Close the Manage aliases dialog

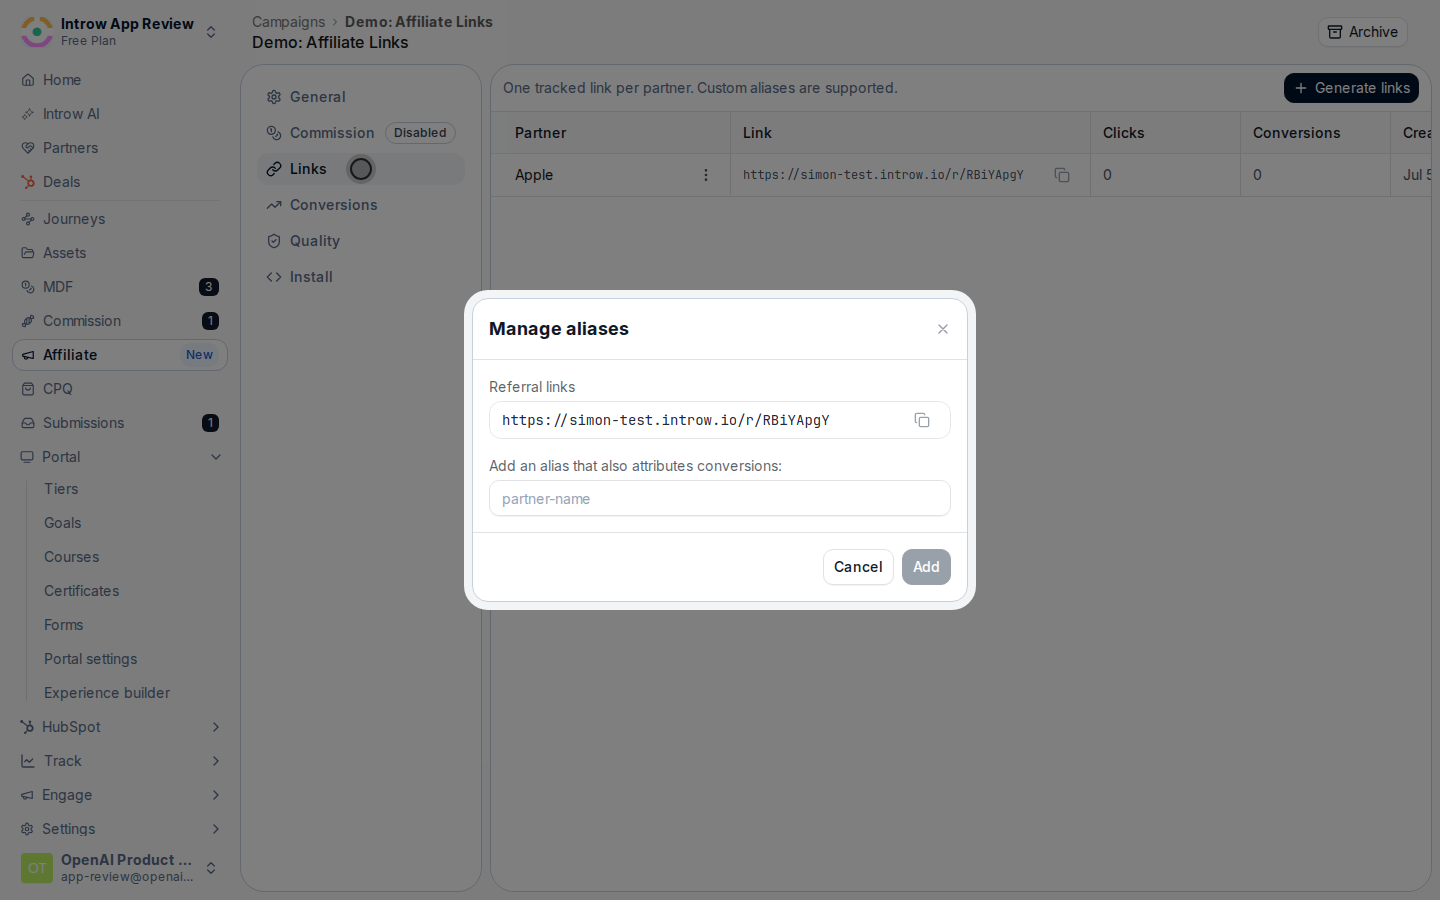[943, 329]
